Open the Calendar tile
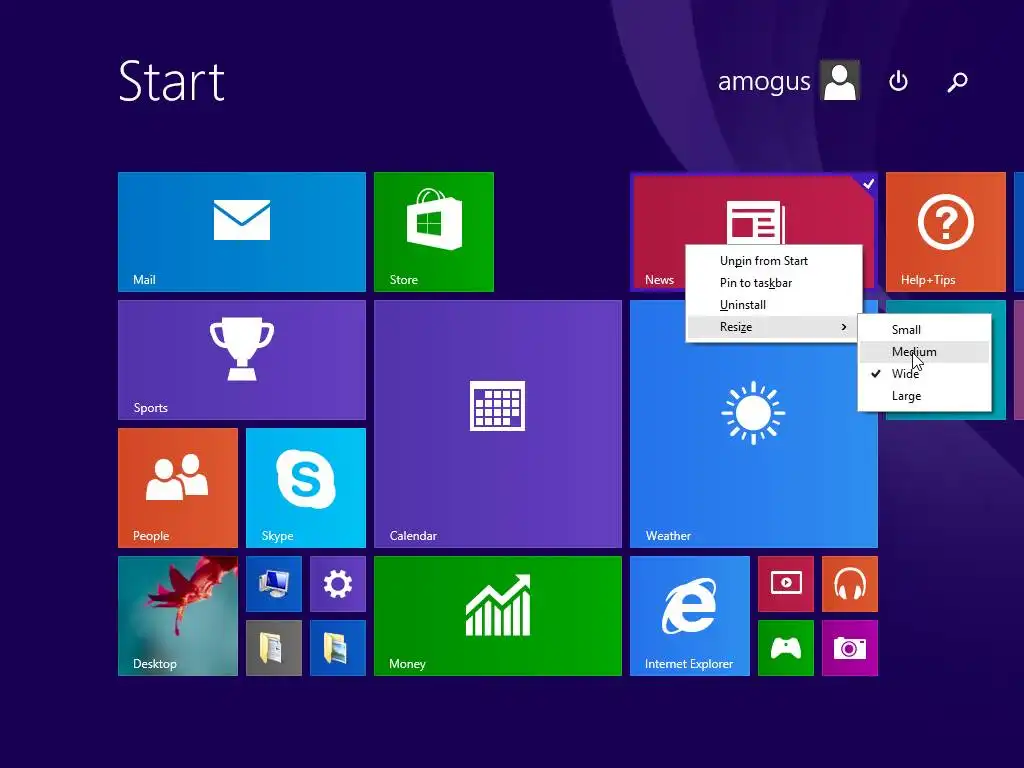Viewport: 1024px width, 768px height. [x=498, y=424]
